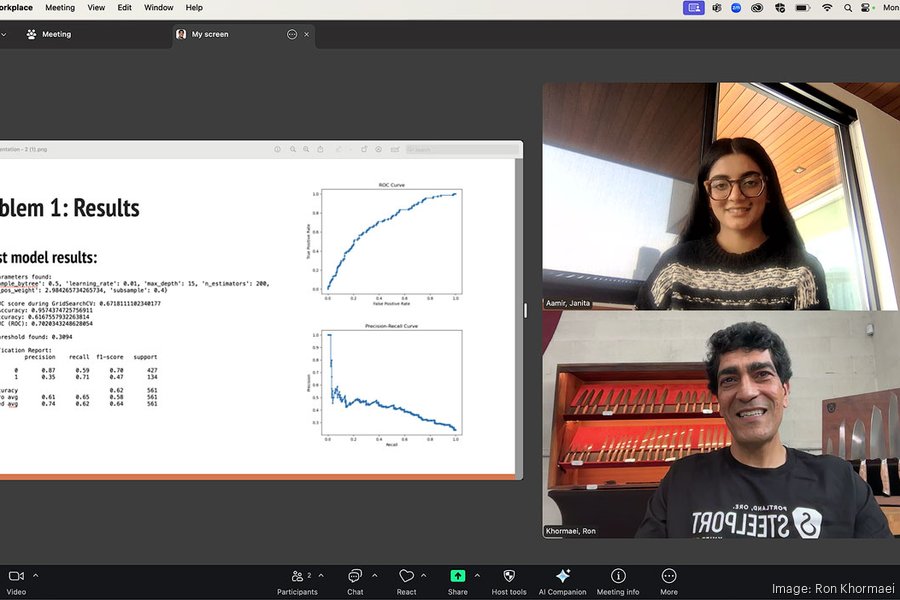900x600 pixels.
Task: Click the Preview share icon
Action: click(x=320, y=149)
